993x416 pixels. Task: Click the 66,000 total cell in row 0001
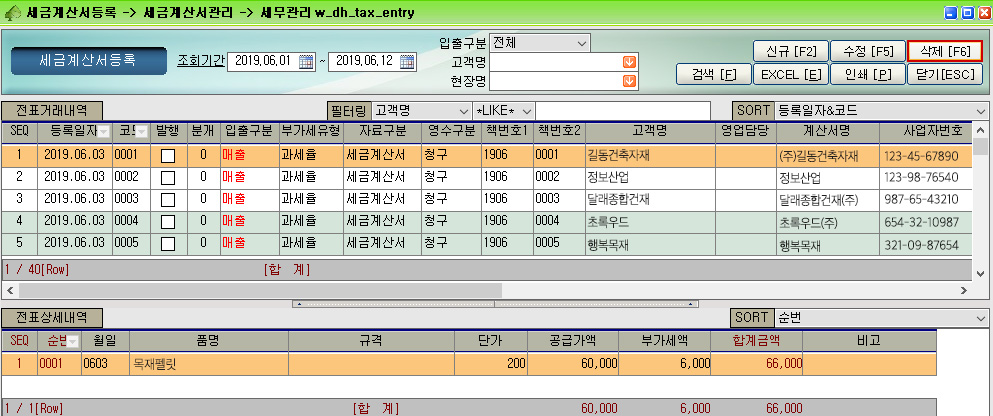pyautogui.click(x=756, y=364)
